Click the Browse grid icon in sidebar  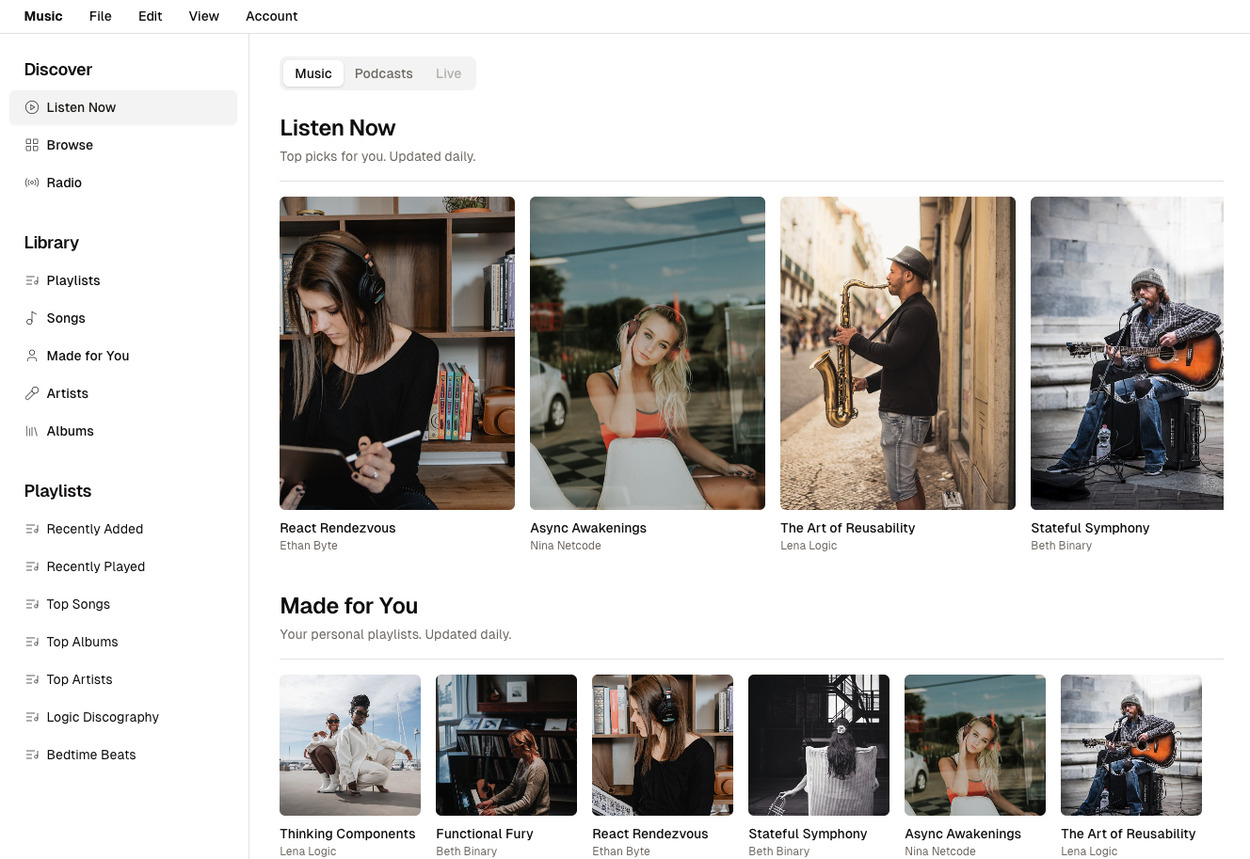(x=32, y=145)
